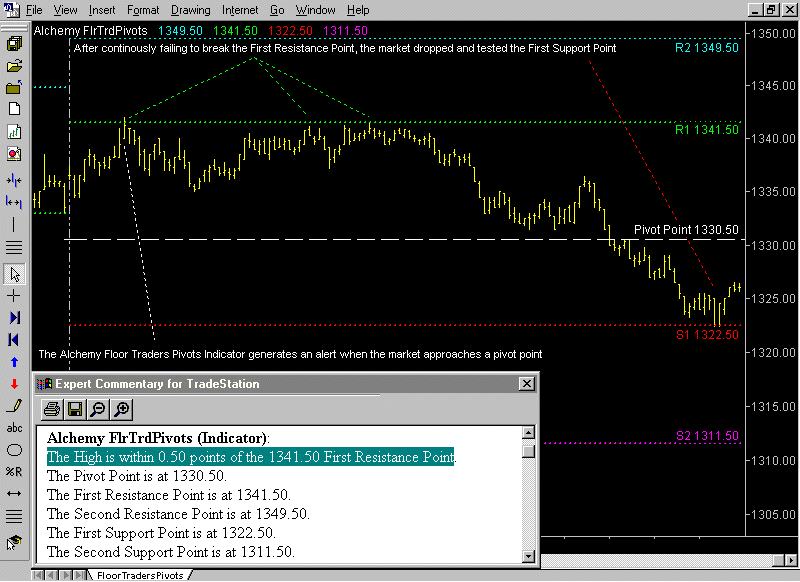Zoom out in the Expert Commentary window
Image resolution: width=800 pixels, height=582 pixels.
pyautogui.click(x=98, y=409)
